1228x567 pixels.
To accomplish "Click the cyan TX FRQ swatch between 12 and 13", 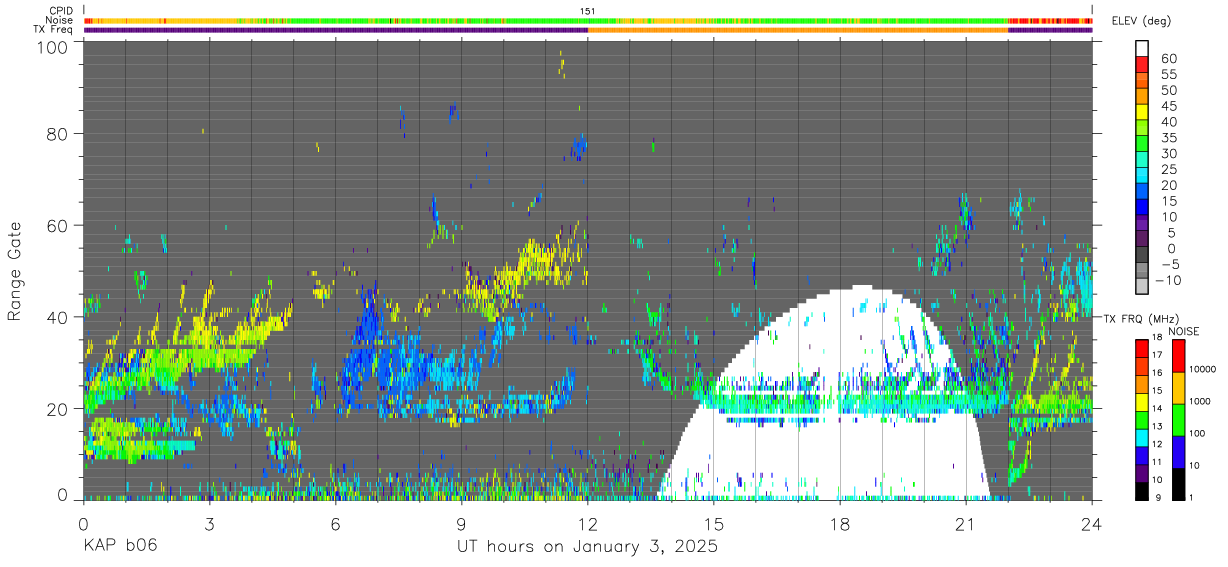I will pos(1142,436).
